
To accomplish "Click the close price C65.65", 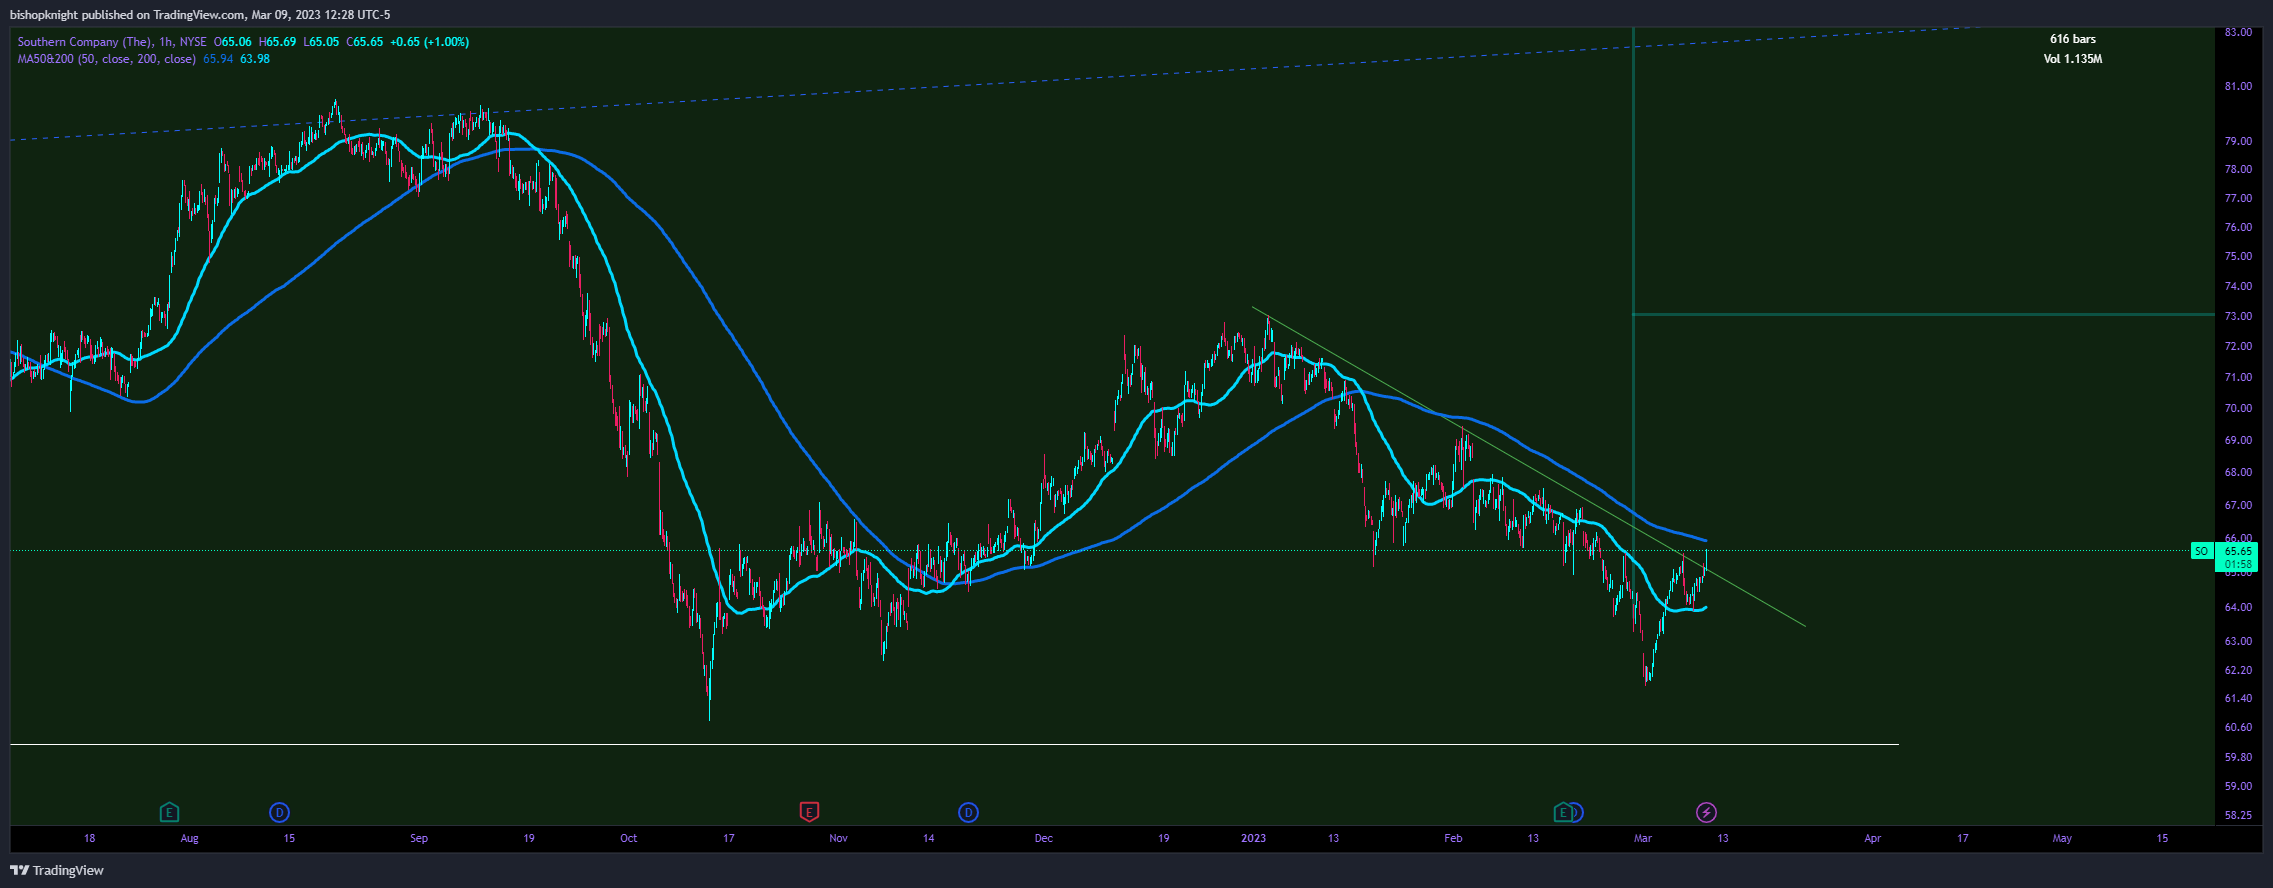I will pyautogui.click(x=365, y=42).
